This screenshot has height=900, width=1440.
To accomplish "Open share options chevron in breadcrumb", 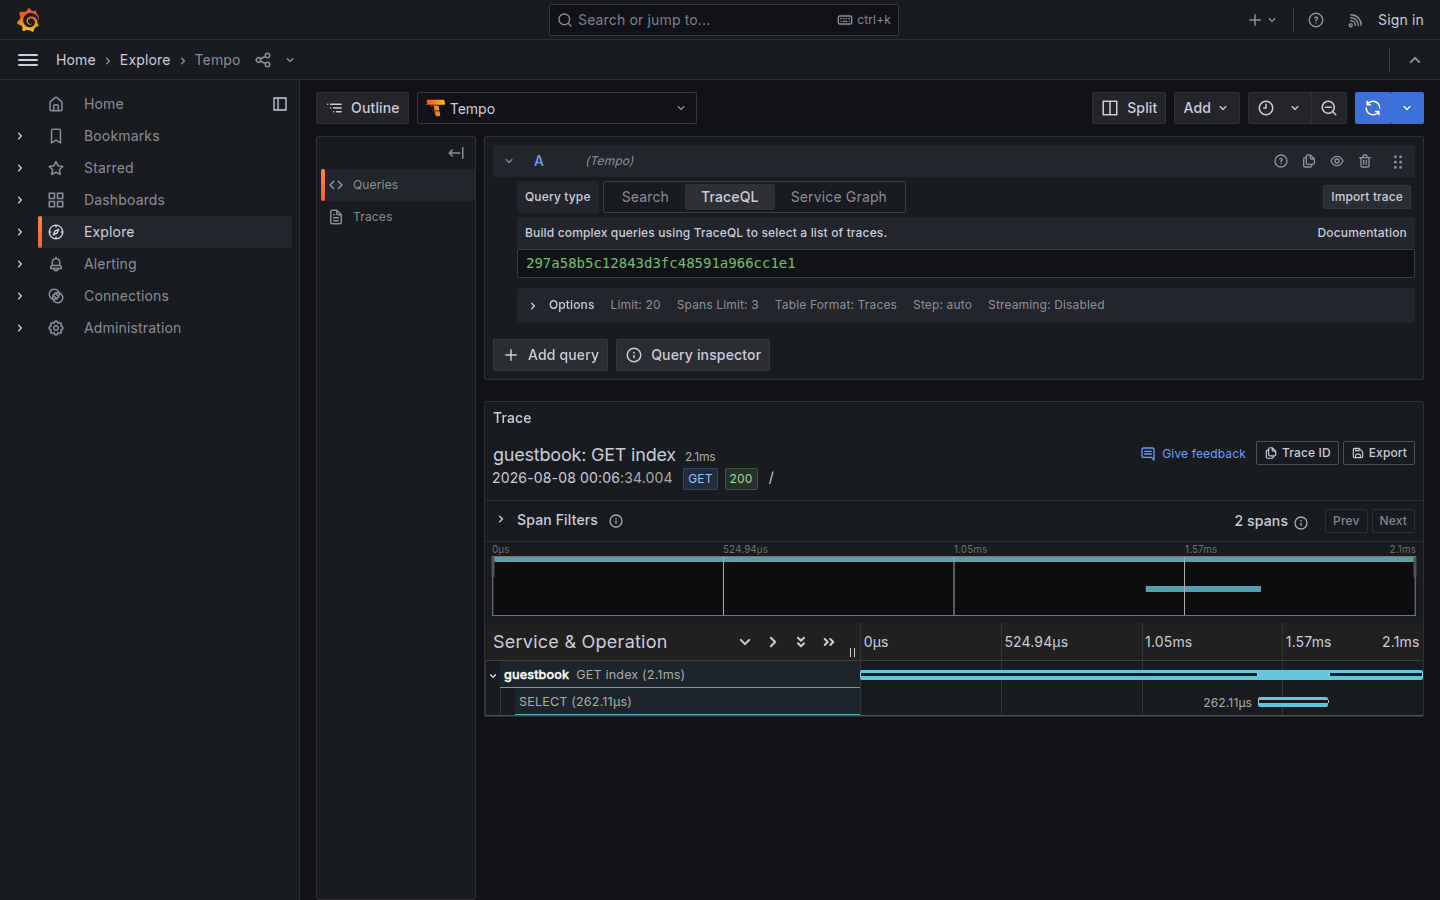I will coord(290,60).
